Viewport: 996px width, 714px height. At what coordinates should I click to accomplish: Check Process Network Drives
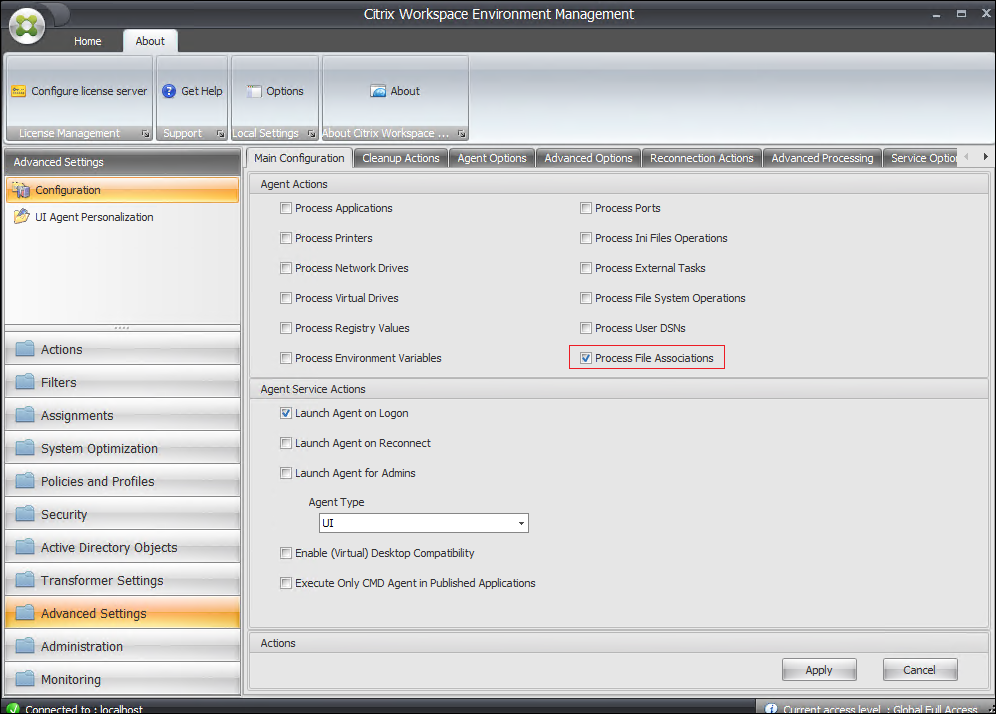[286, 268]
